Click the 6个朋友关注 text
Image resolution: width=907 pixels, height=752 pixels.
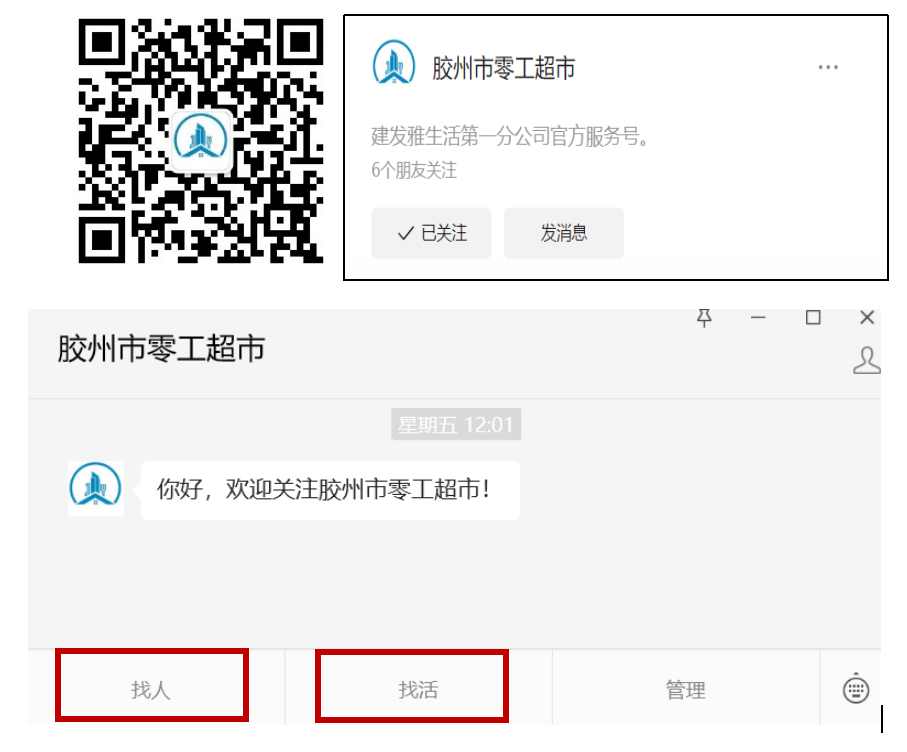point(414,170)
